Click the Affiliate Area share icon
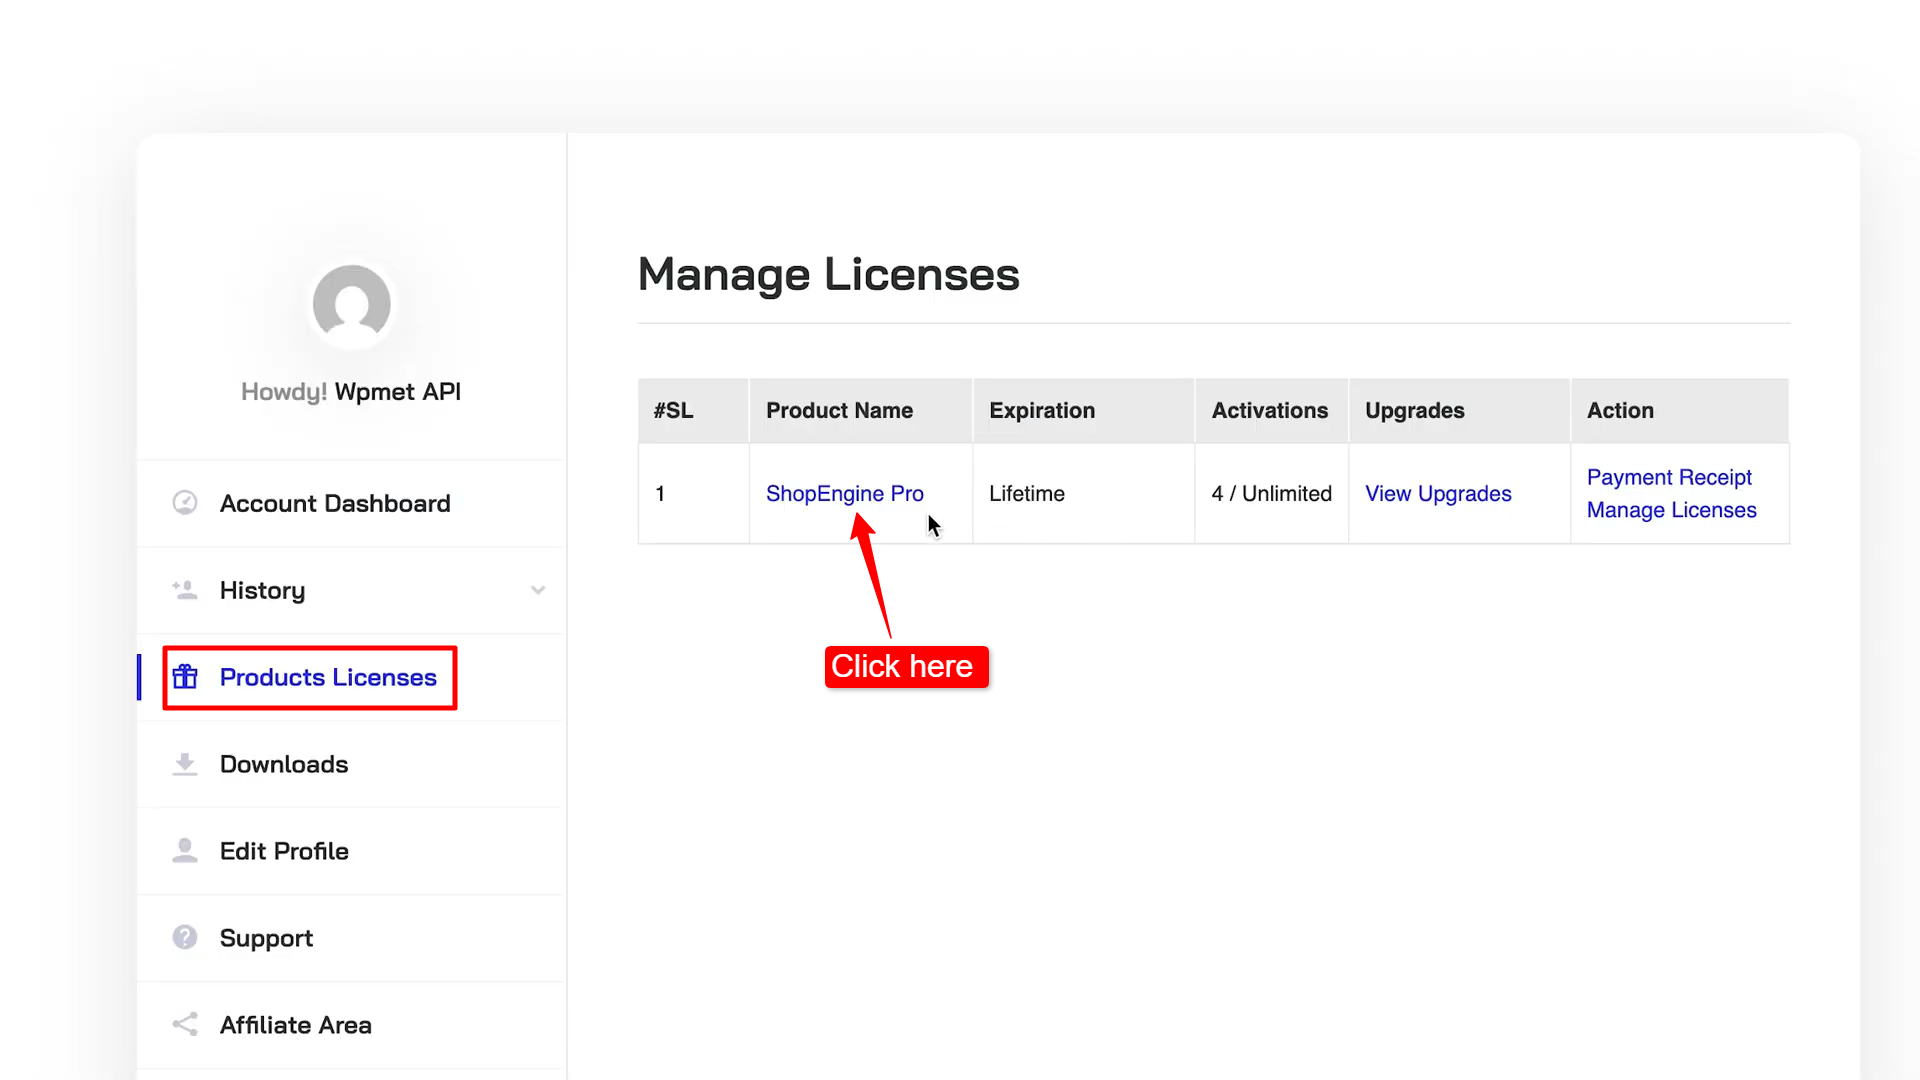The image size is (1920, 1080). point(185,1024)
